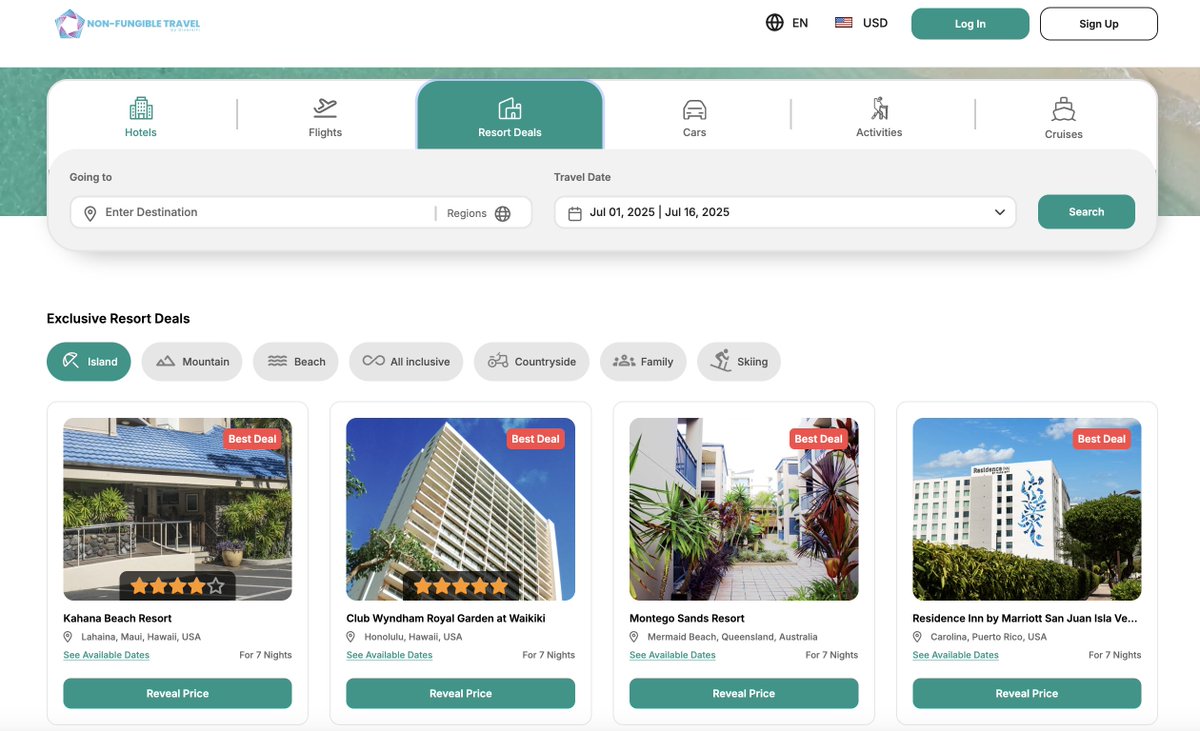This screenshot has width=1200, height=731.
Task: Reveal Price for Kahana Beach Resort
Action: [178, 693]
